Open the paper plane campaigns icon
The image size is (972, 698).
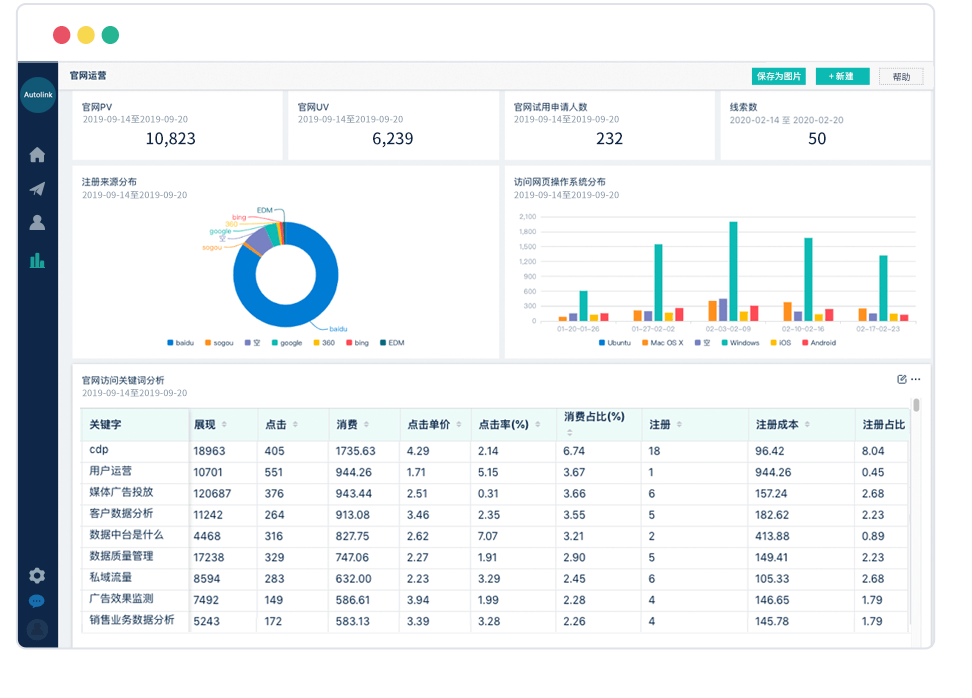click(37, 189)
